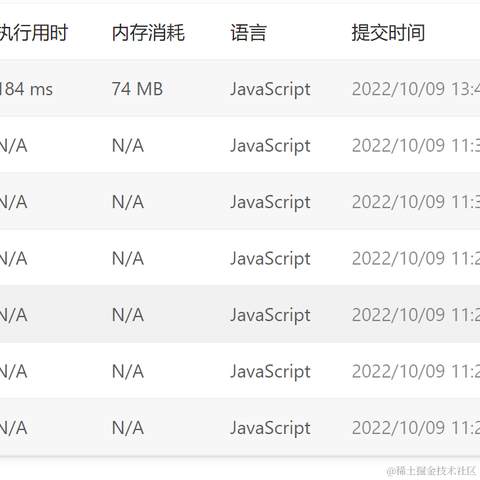Select the 语言 column header

tap(248, 33)
